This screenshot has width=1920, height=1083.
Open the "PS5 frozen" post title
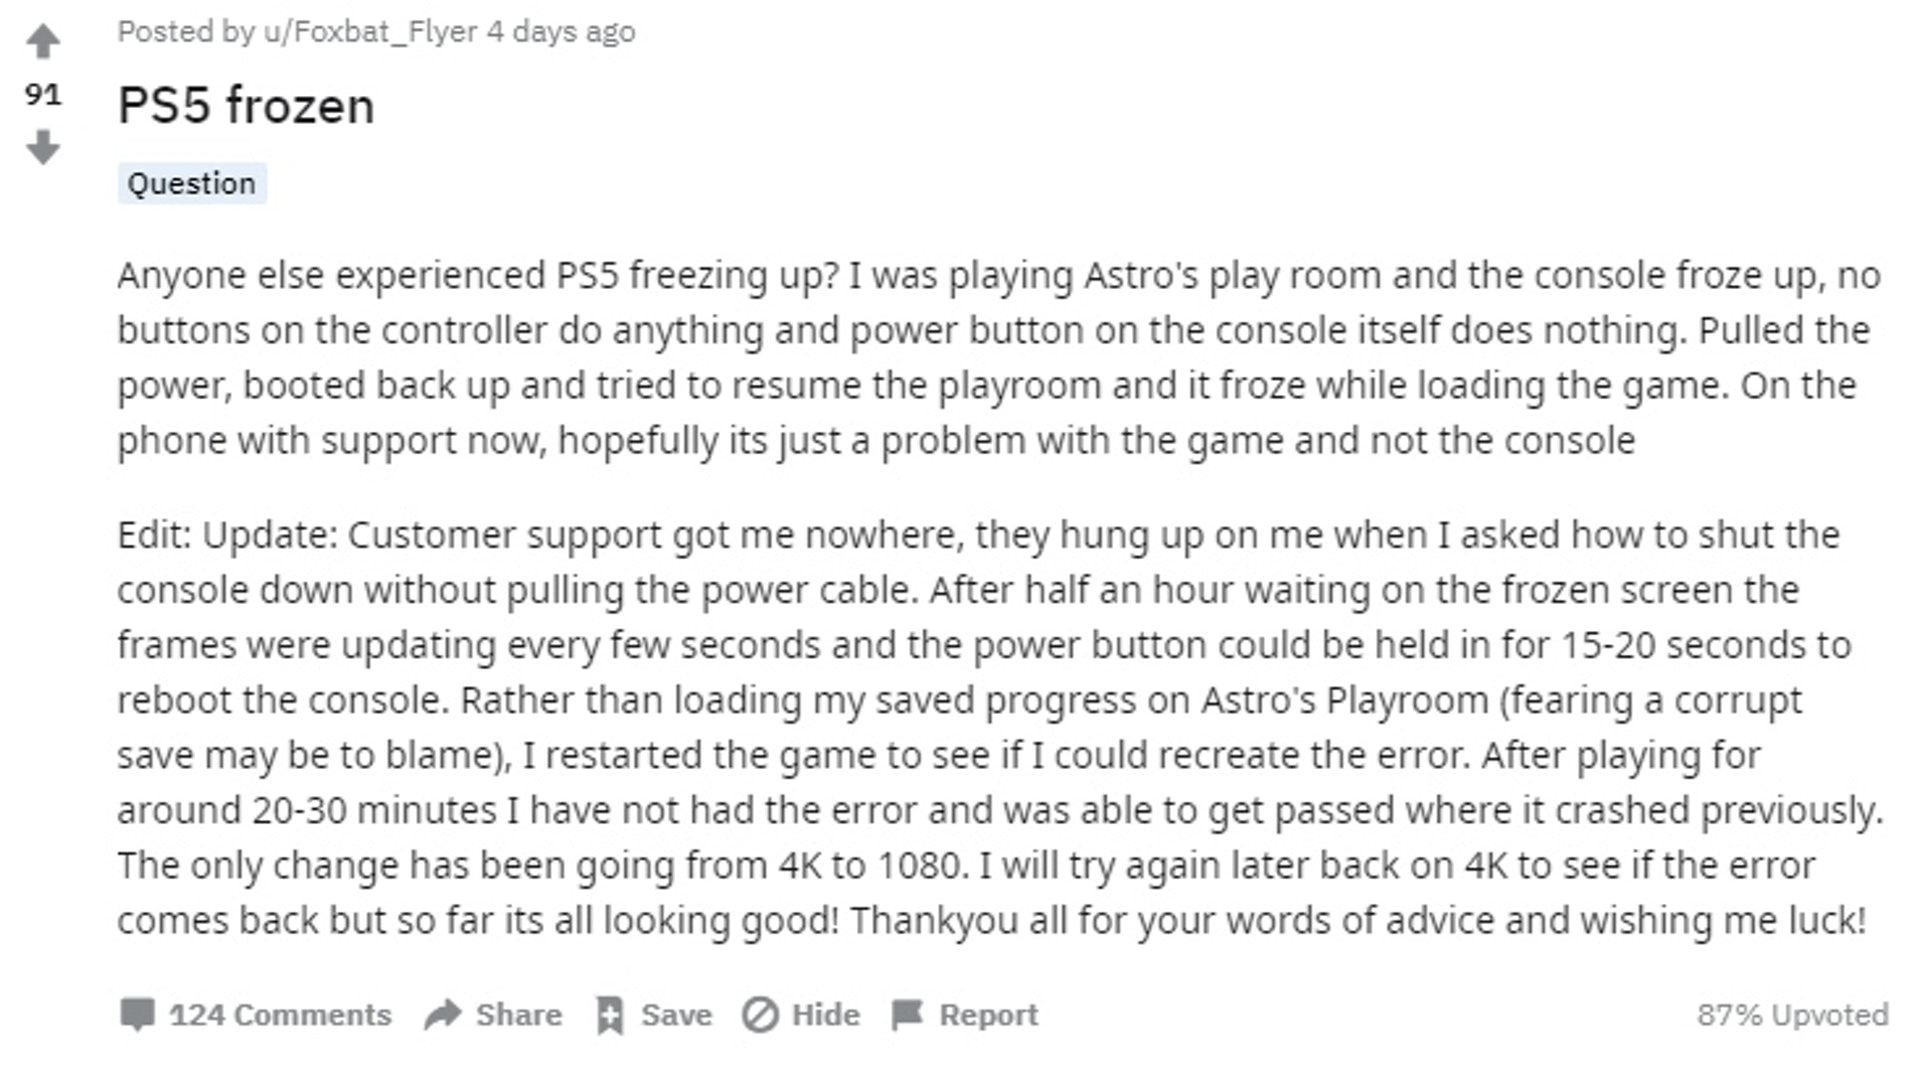(246, 105)
